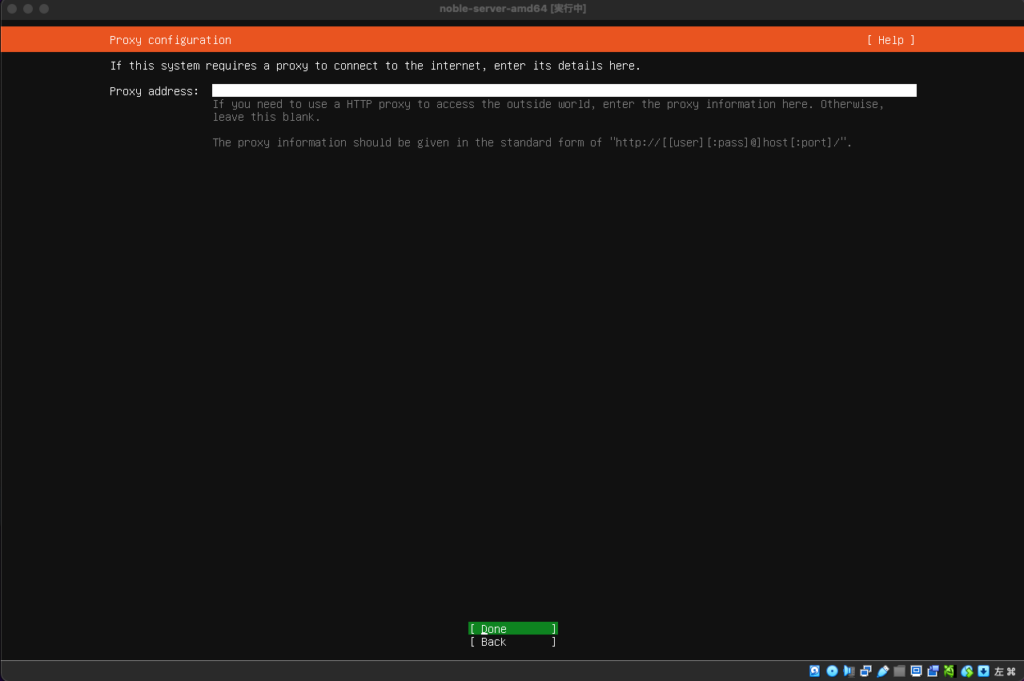This screenshot has height=681, width=1024.
Task: Go back using the Back button
Action: (513, 642)
